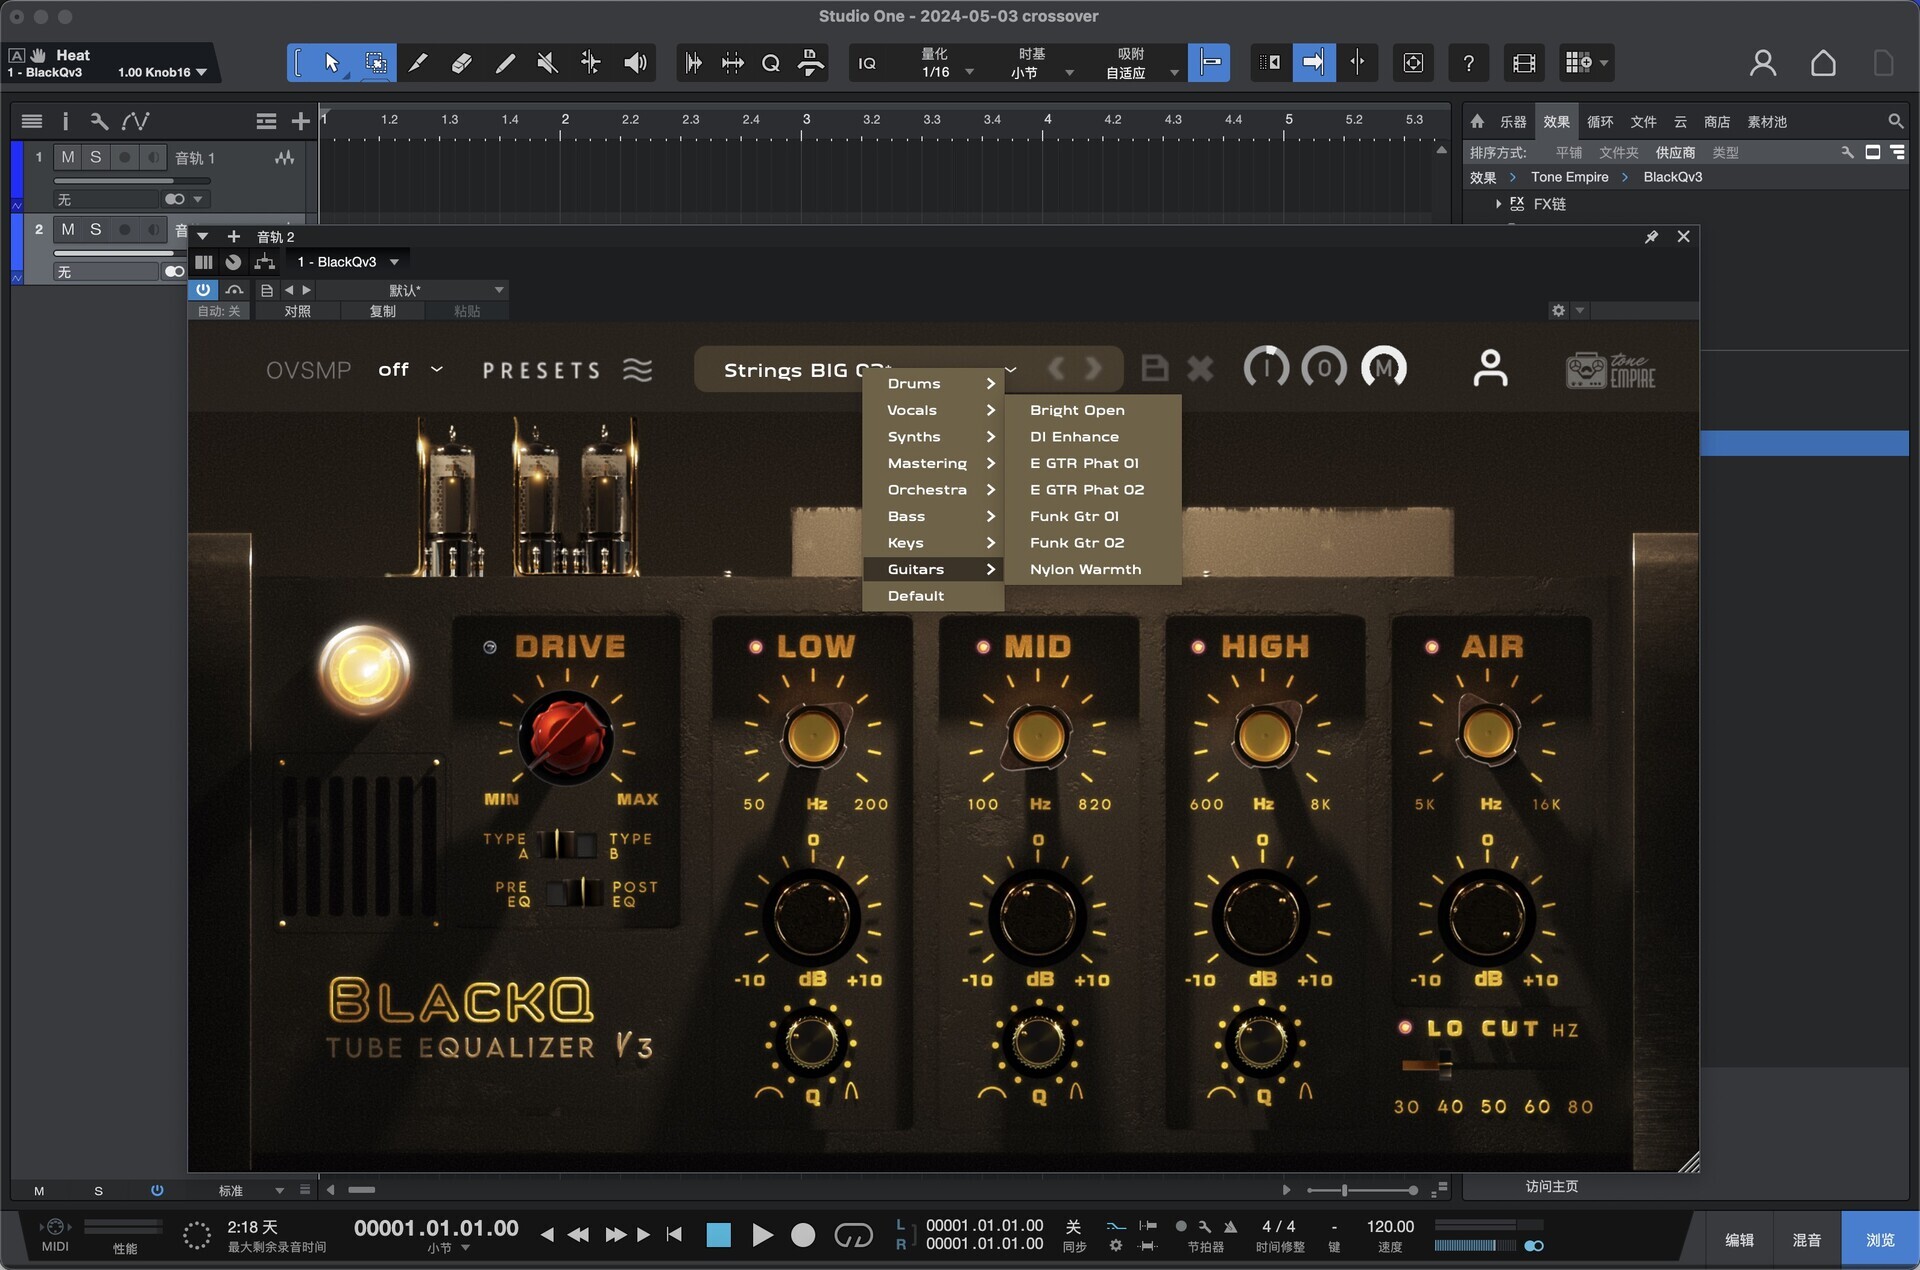This screenshot has width=1920, height=1270.
Task: Click the 复制 copy button
Action: [x=383, y=311]
